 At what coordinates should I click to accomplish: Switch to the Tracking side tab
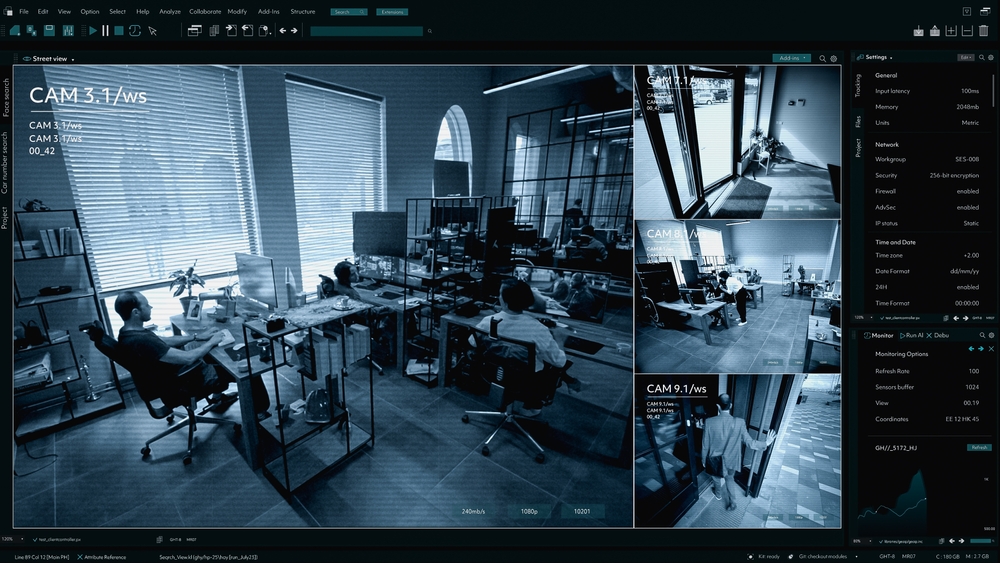click(858, 85)
